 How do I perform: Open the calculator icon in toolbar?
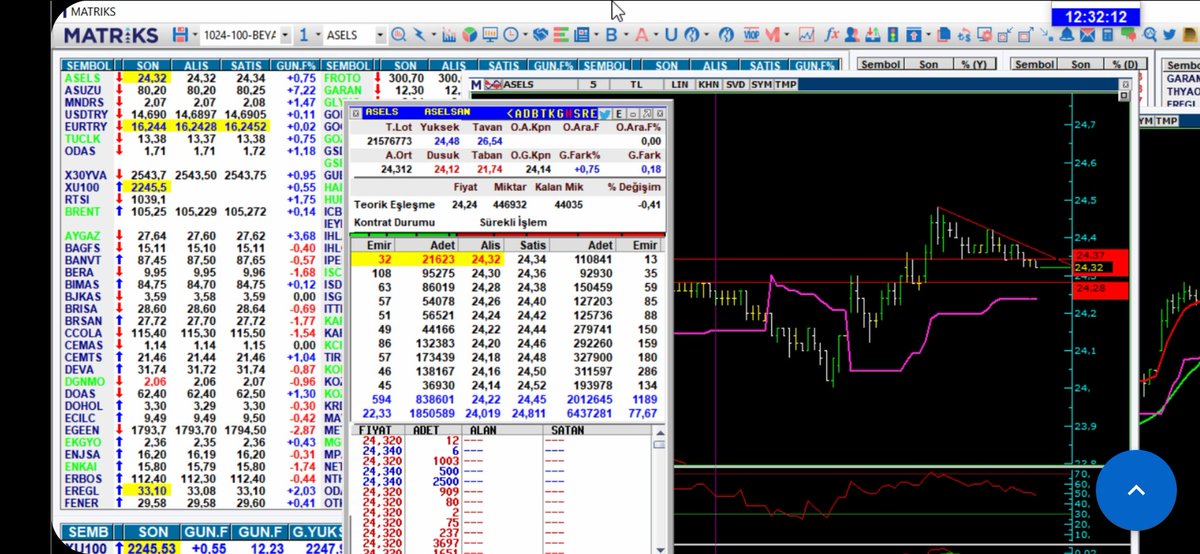tap(1107, 35)
